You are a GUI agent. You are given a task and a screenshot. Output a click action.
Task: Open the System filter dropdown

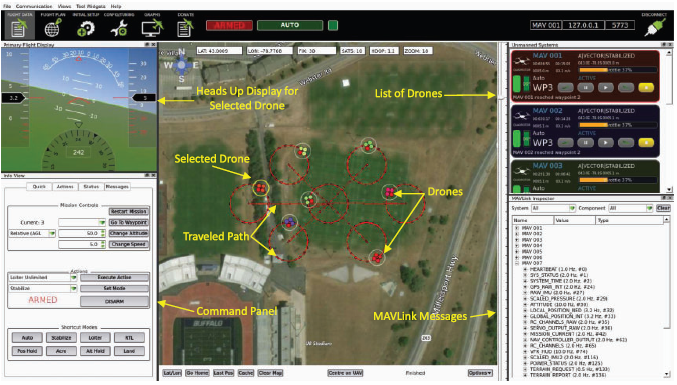point(554,208)
